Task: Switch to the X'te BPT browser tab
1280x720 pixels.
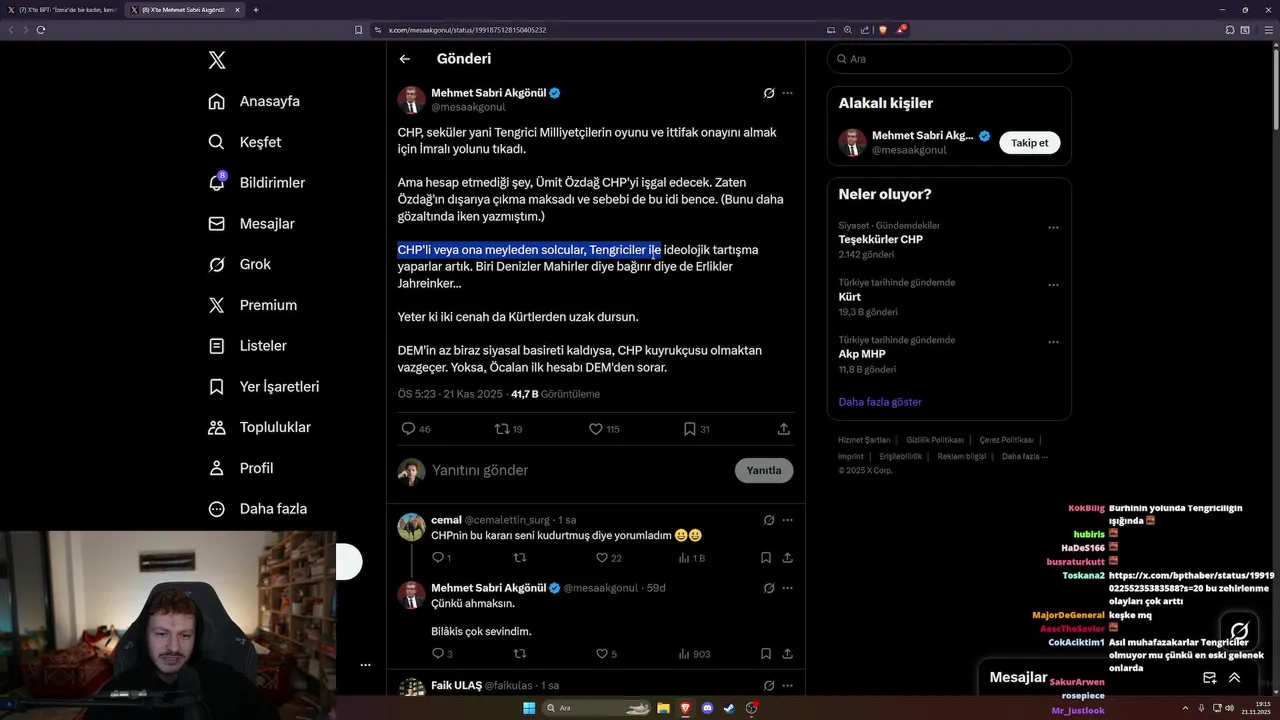Action: (x=61, y=10)
